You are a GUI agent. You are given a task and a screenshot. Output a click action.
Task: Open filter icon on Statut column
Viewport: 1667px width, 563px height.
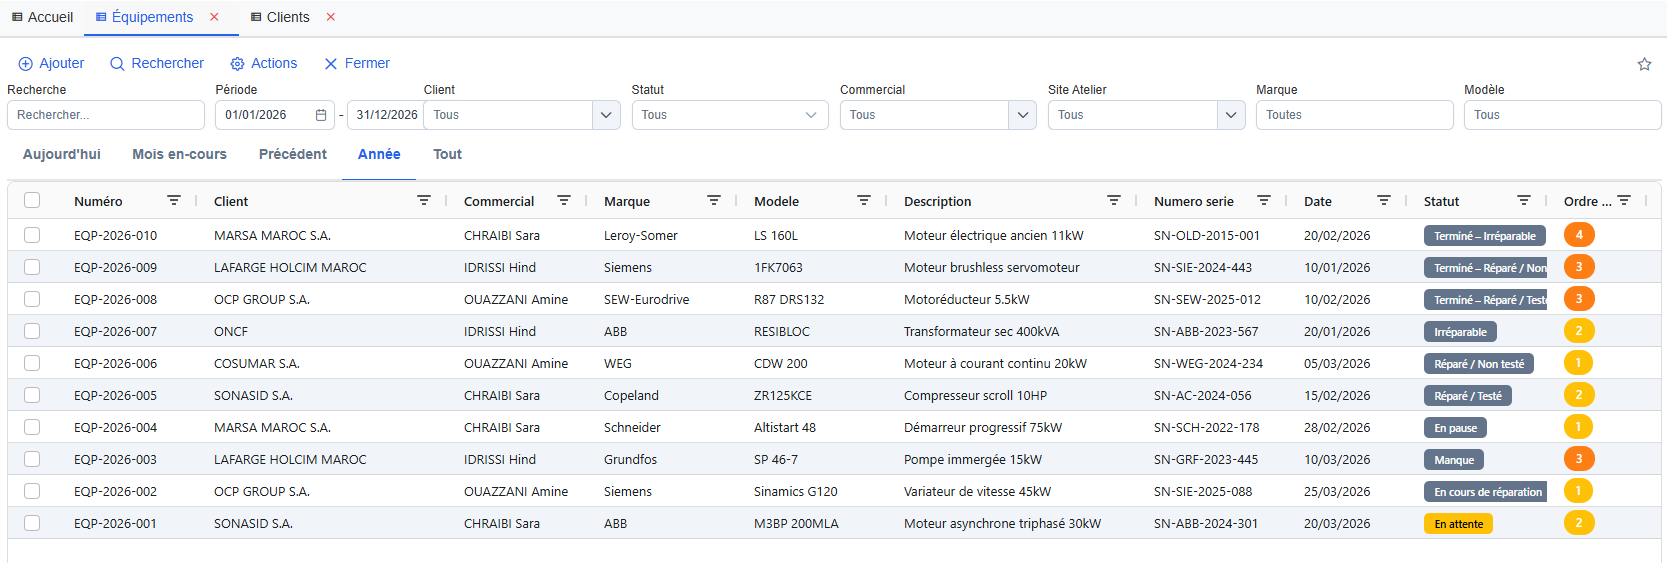click(x=1524, y=201)
